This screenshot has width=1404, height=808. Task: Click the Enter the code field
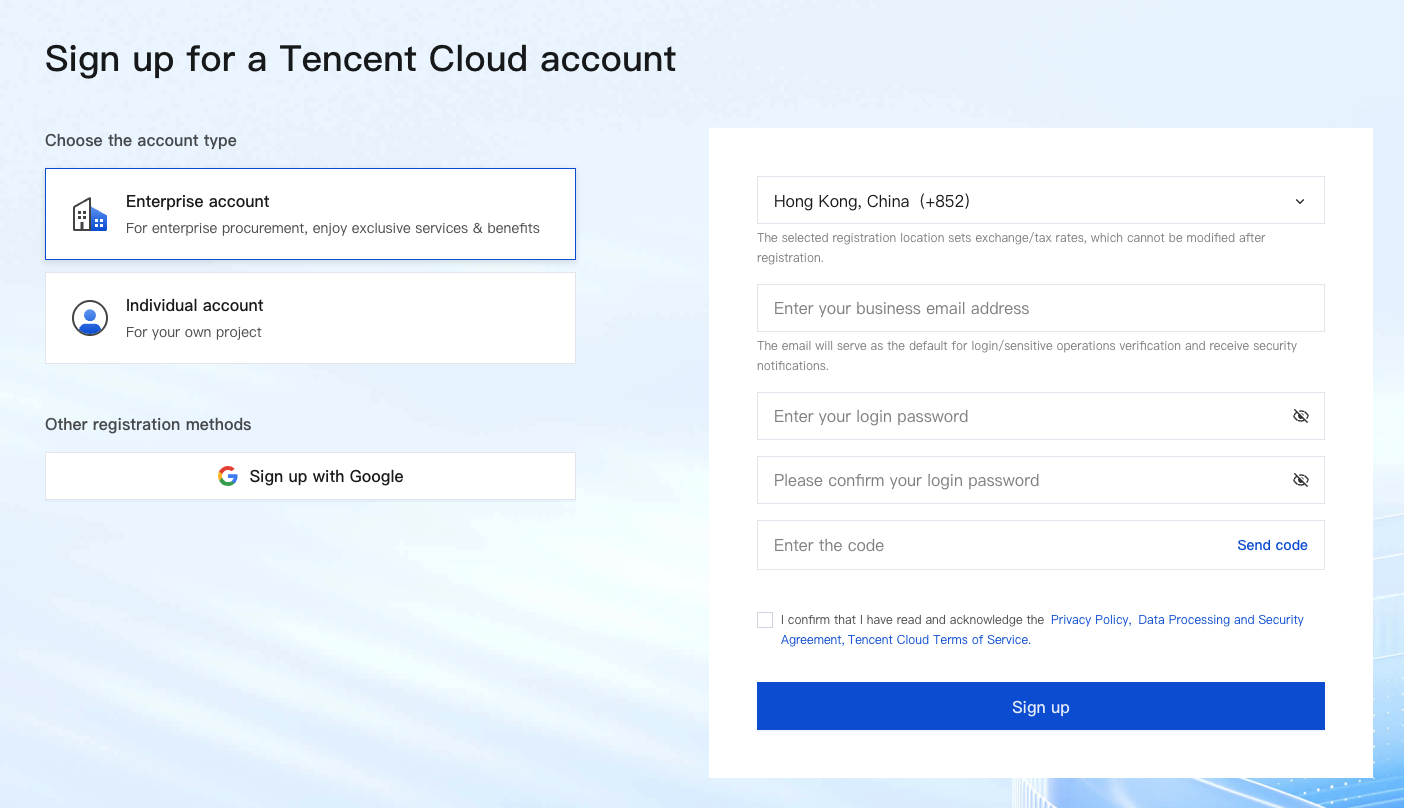990,545
